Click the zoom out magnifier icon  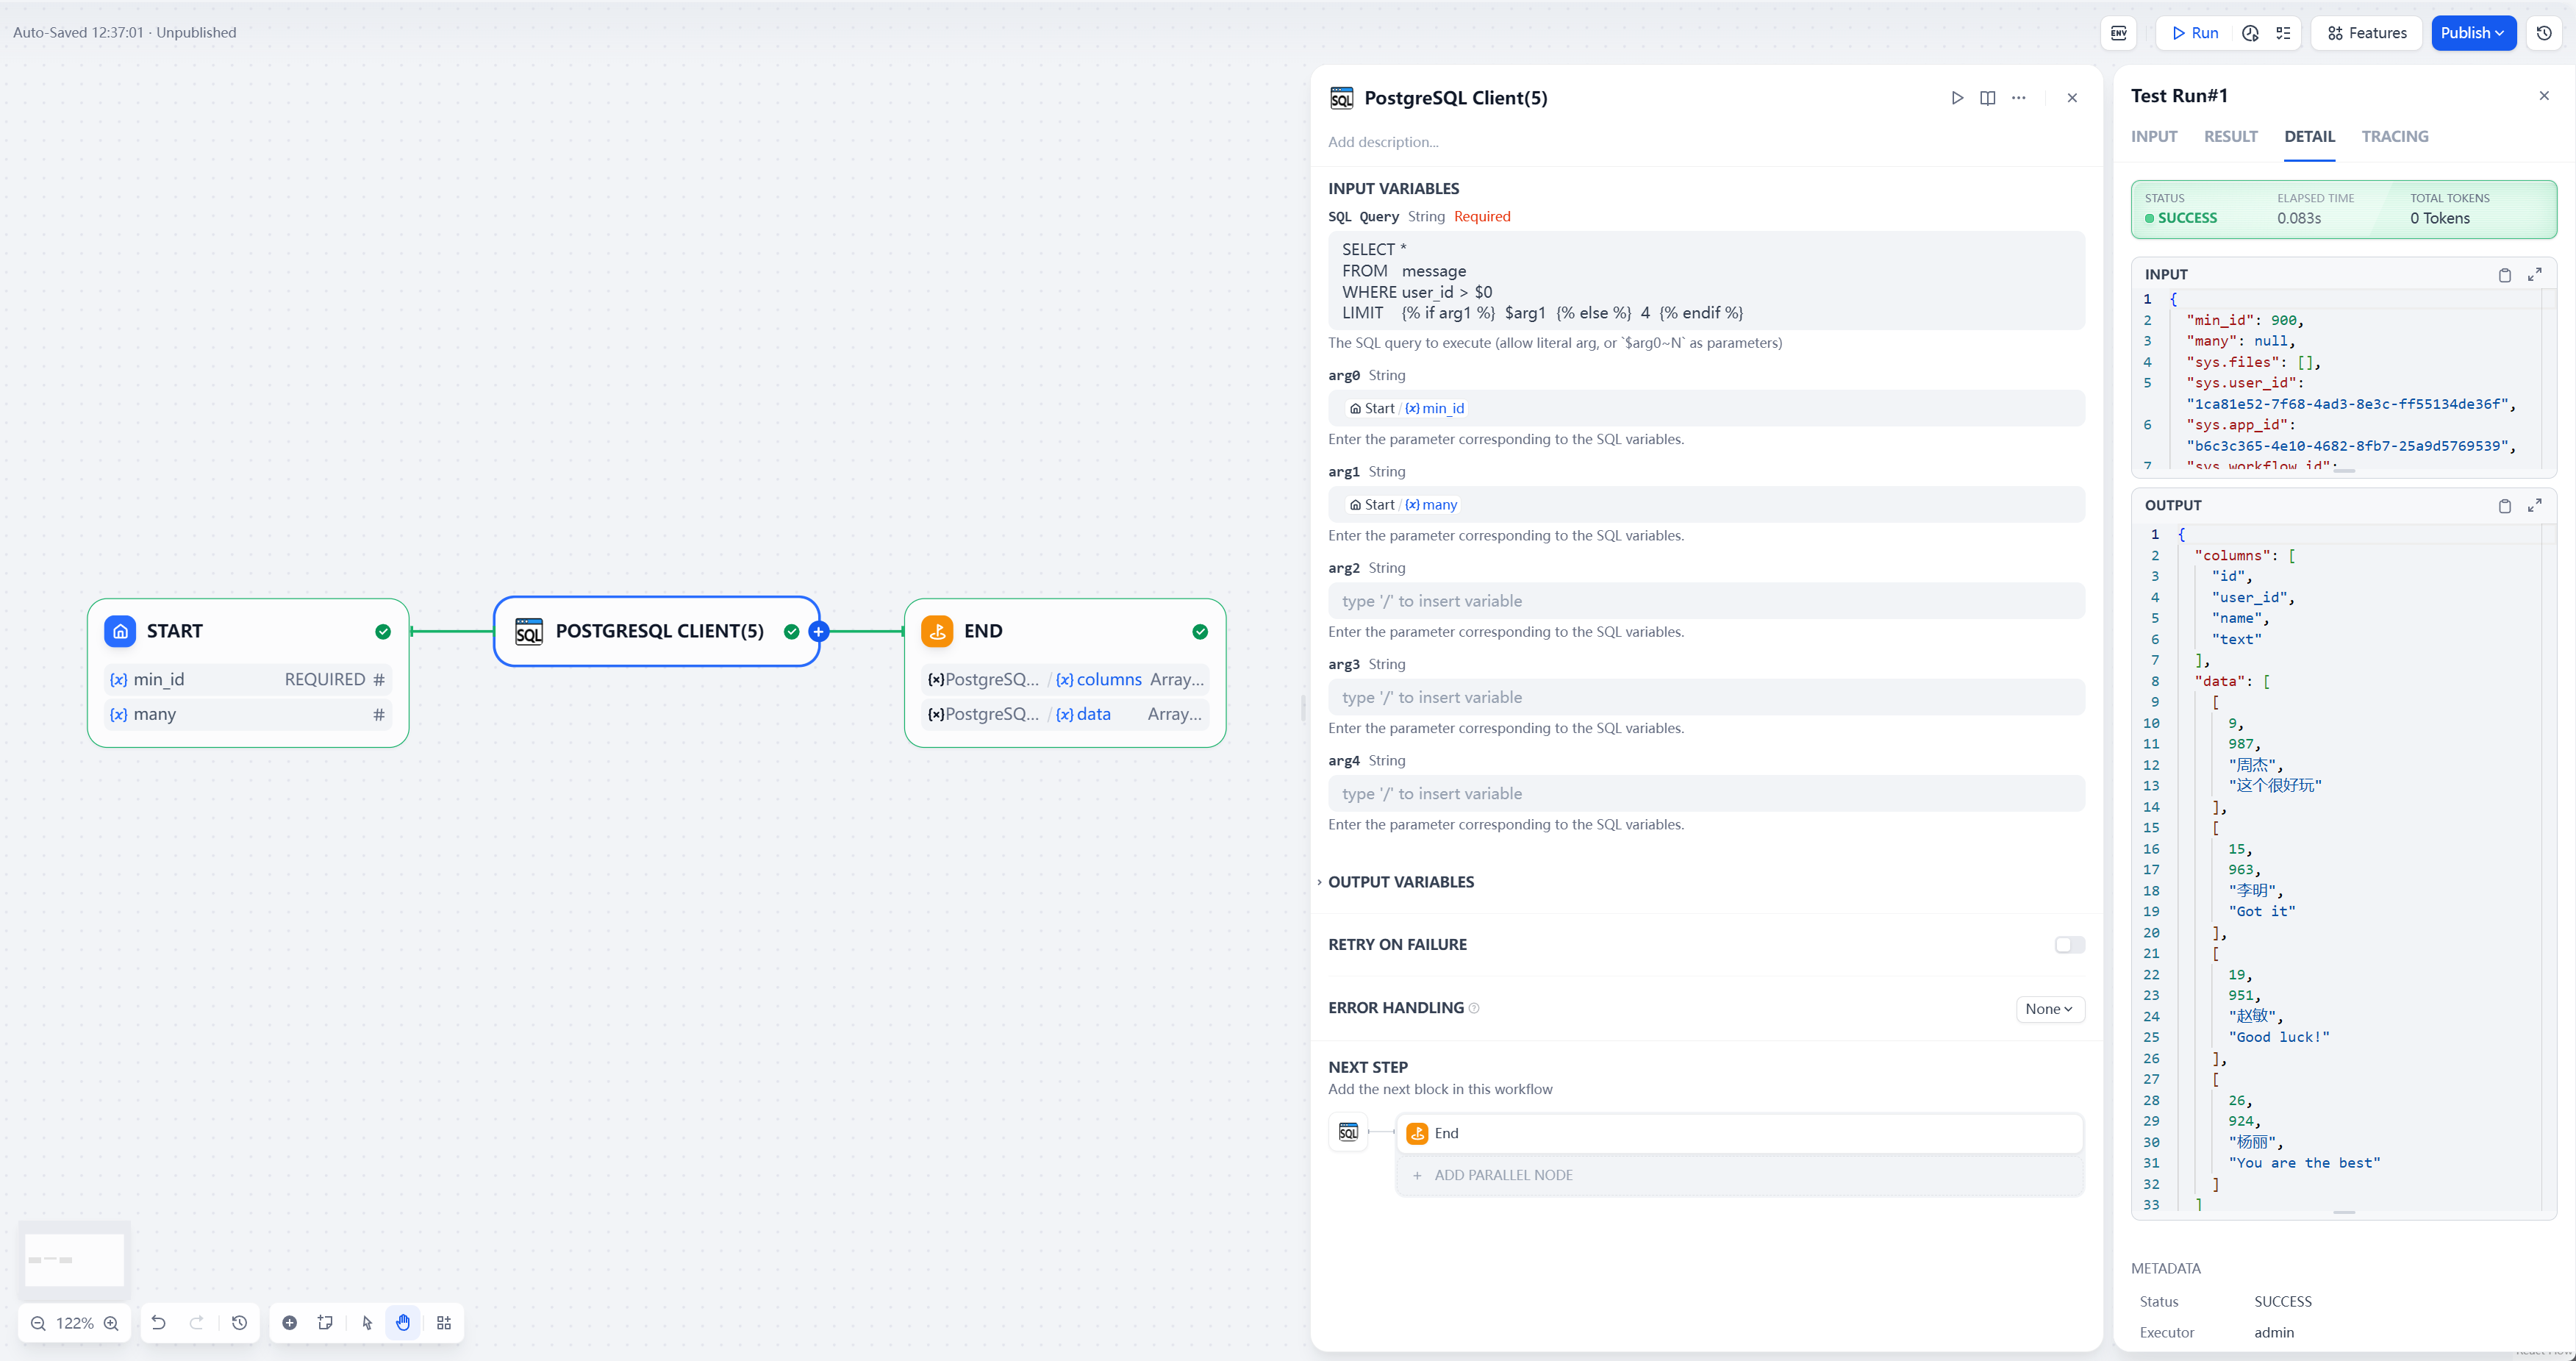tap(38, 1323)
